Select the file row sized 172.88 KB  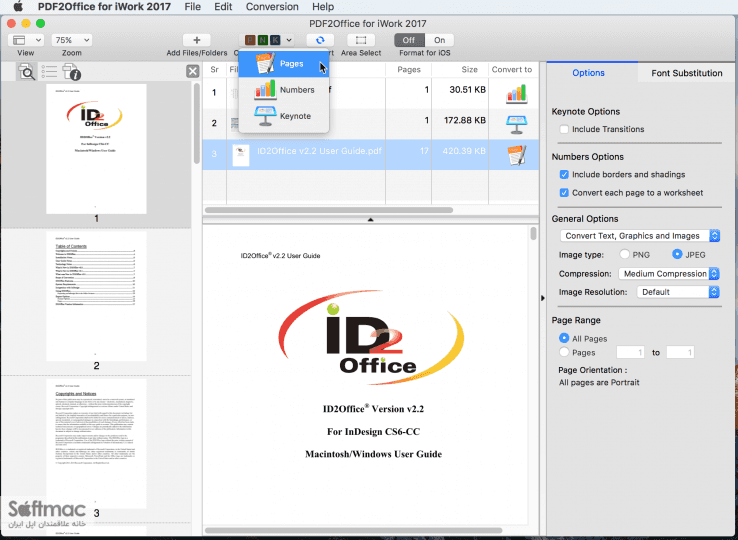[370, 124]
